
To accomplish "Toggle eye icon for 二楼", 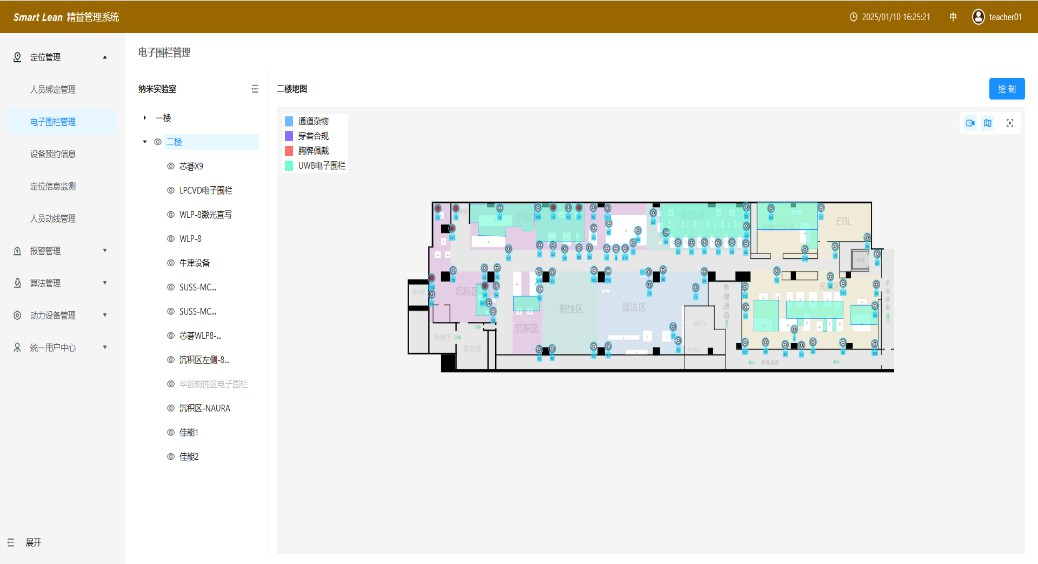I will (x=158, y=142).
